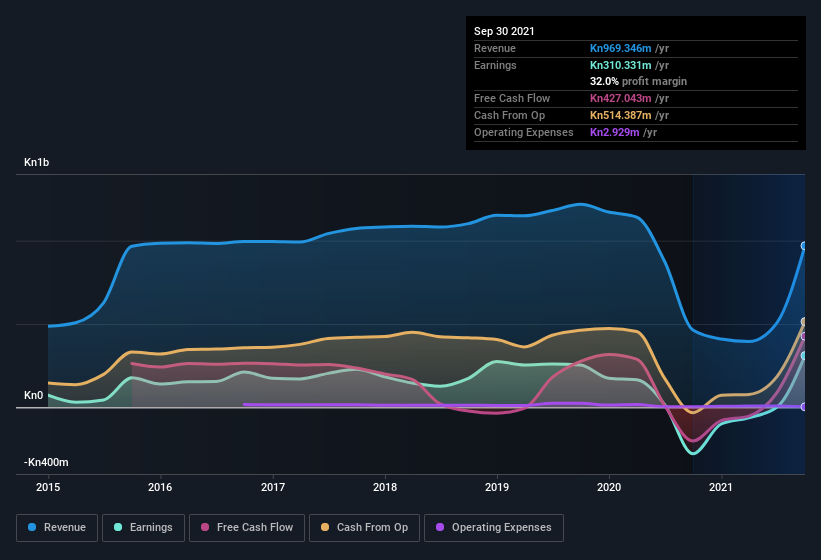Click the Kn427.043m free cash flow value
821x560 pixels.
point(620,98)
